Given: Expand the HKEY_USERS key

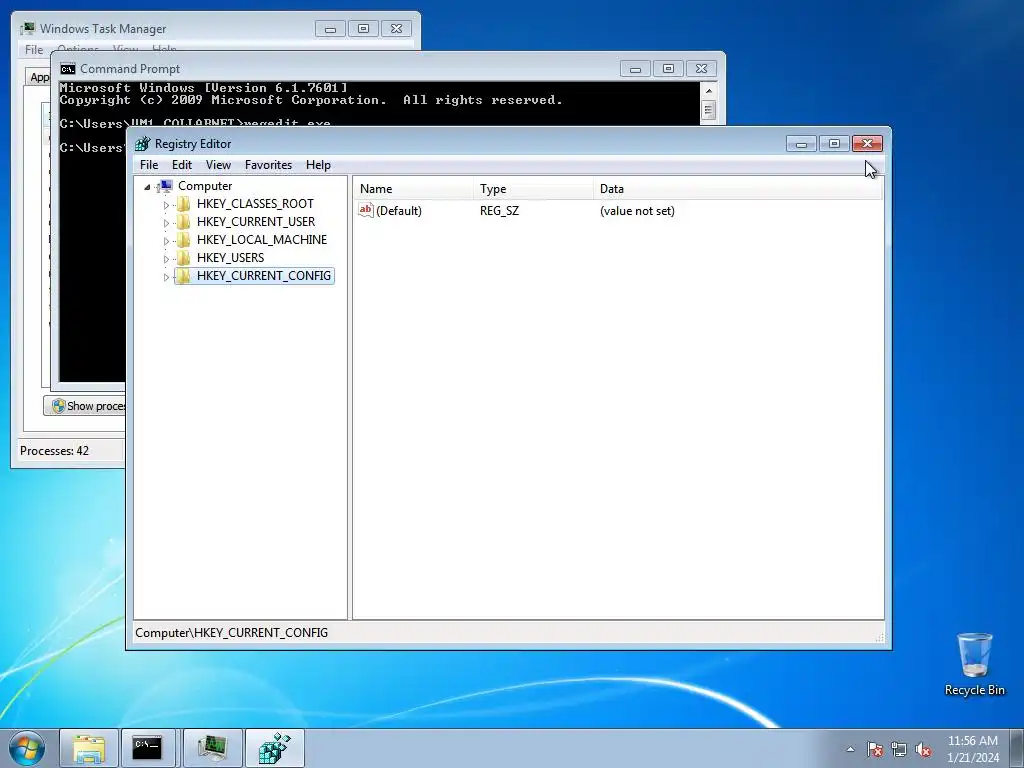Looking at the screenshot, I should pyautogui.click(x=166, y=259).
